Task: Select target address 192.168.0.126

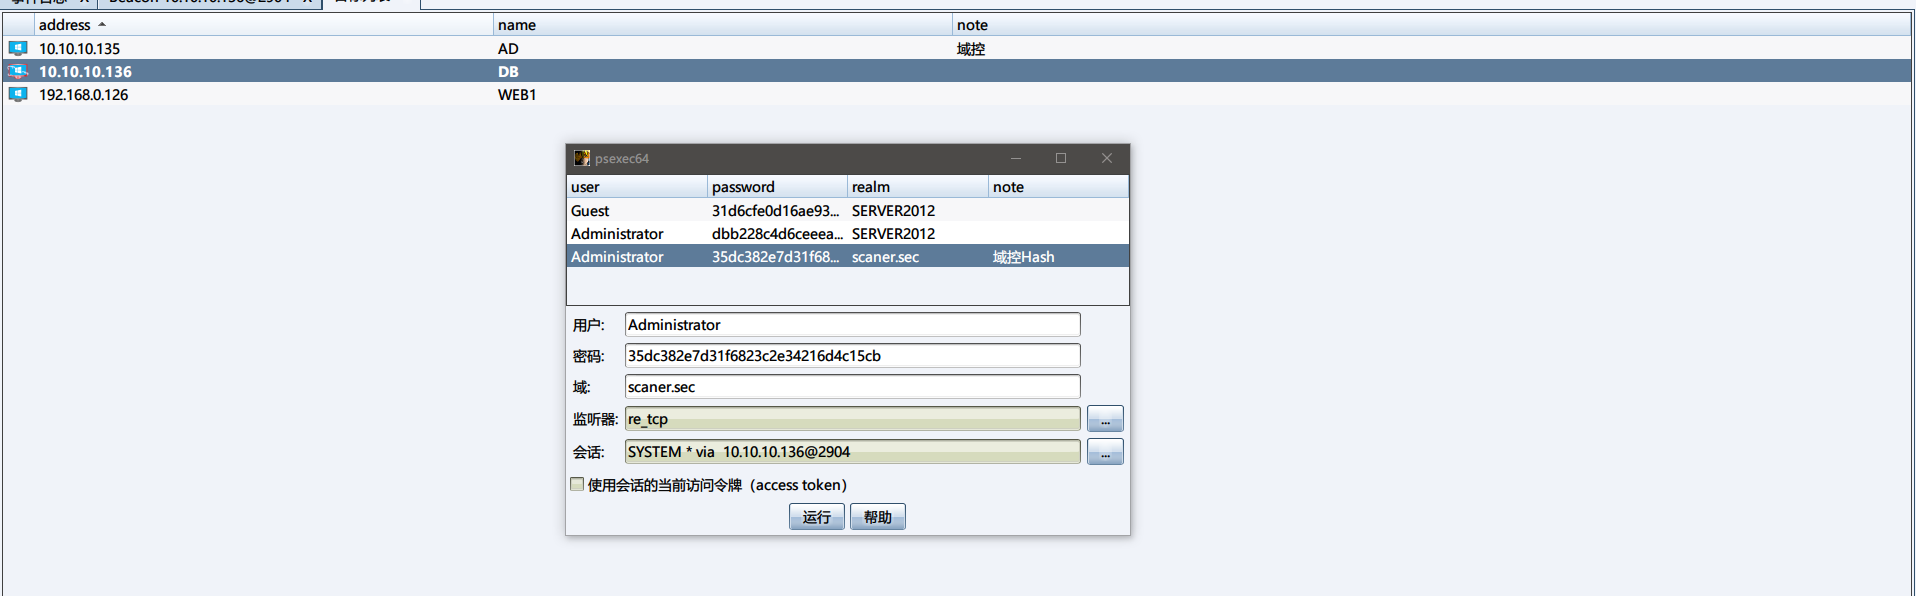Action: click(84, 95)
